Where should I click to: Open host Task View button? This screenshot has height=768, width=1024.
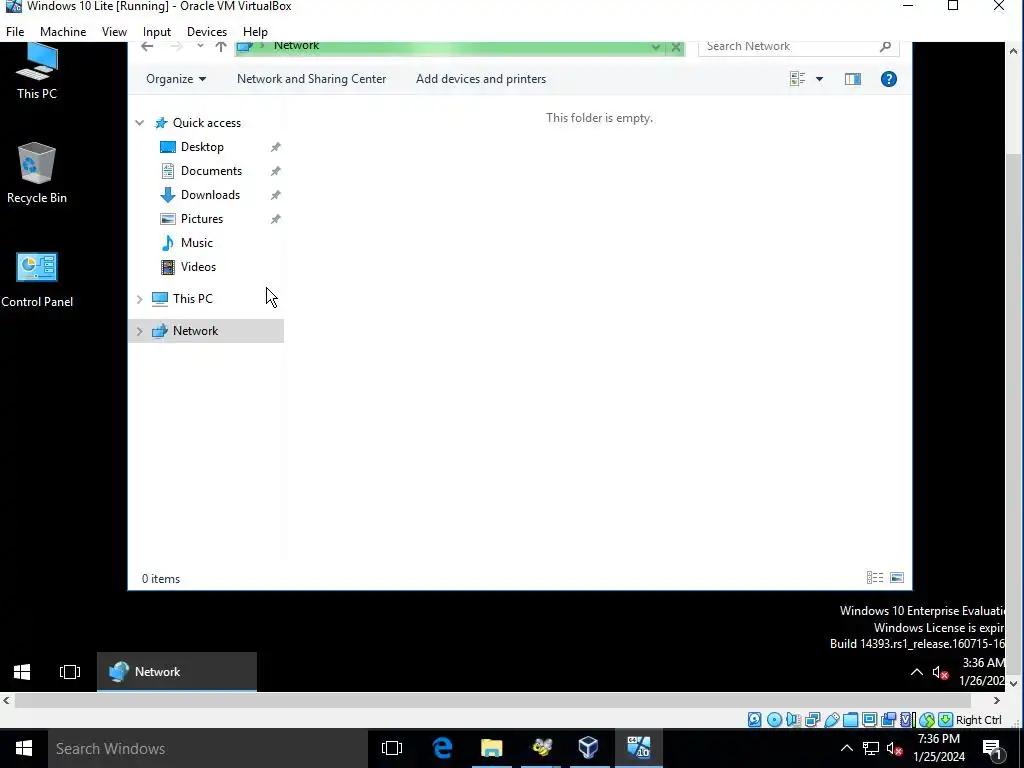click(392, 748)
